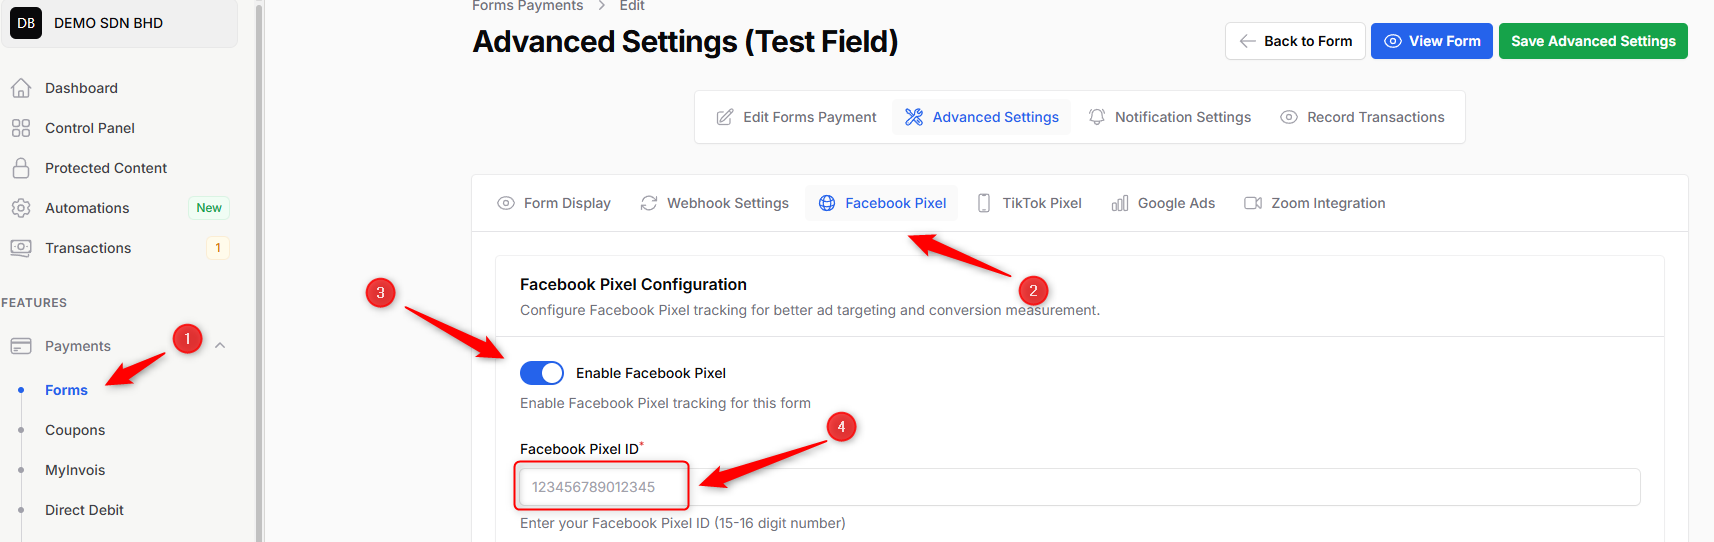Open Coupons in the sidebar
1714x542 pixels.
coord(75,430)
